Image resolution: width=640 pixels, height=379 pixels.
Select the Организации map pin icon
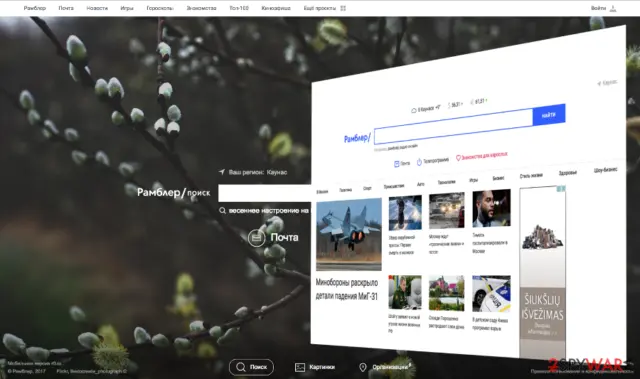[x=362, y=367]
